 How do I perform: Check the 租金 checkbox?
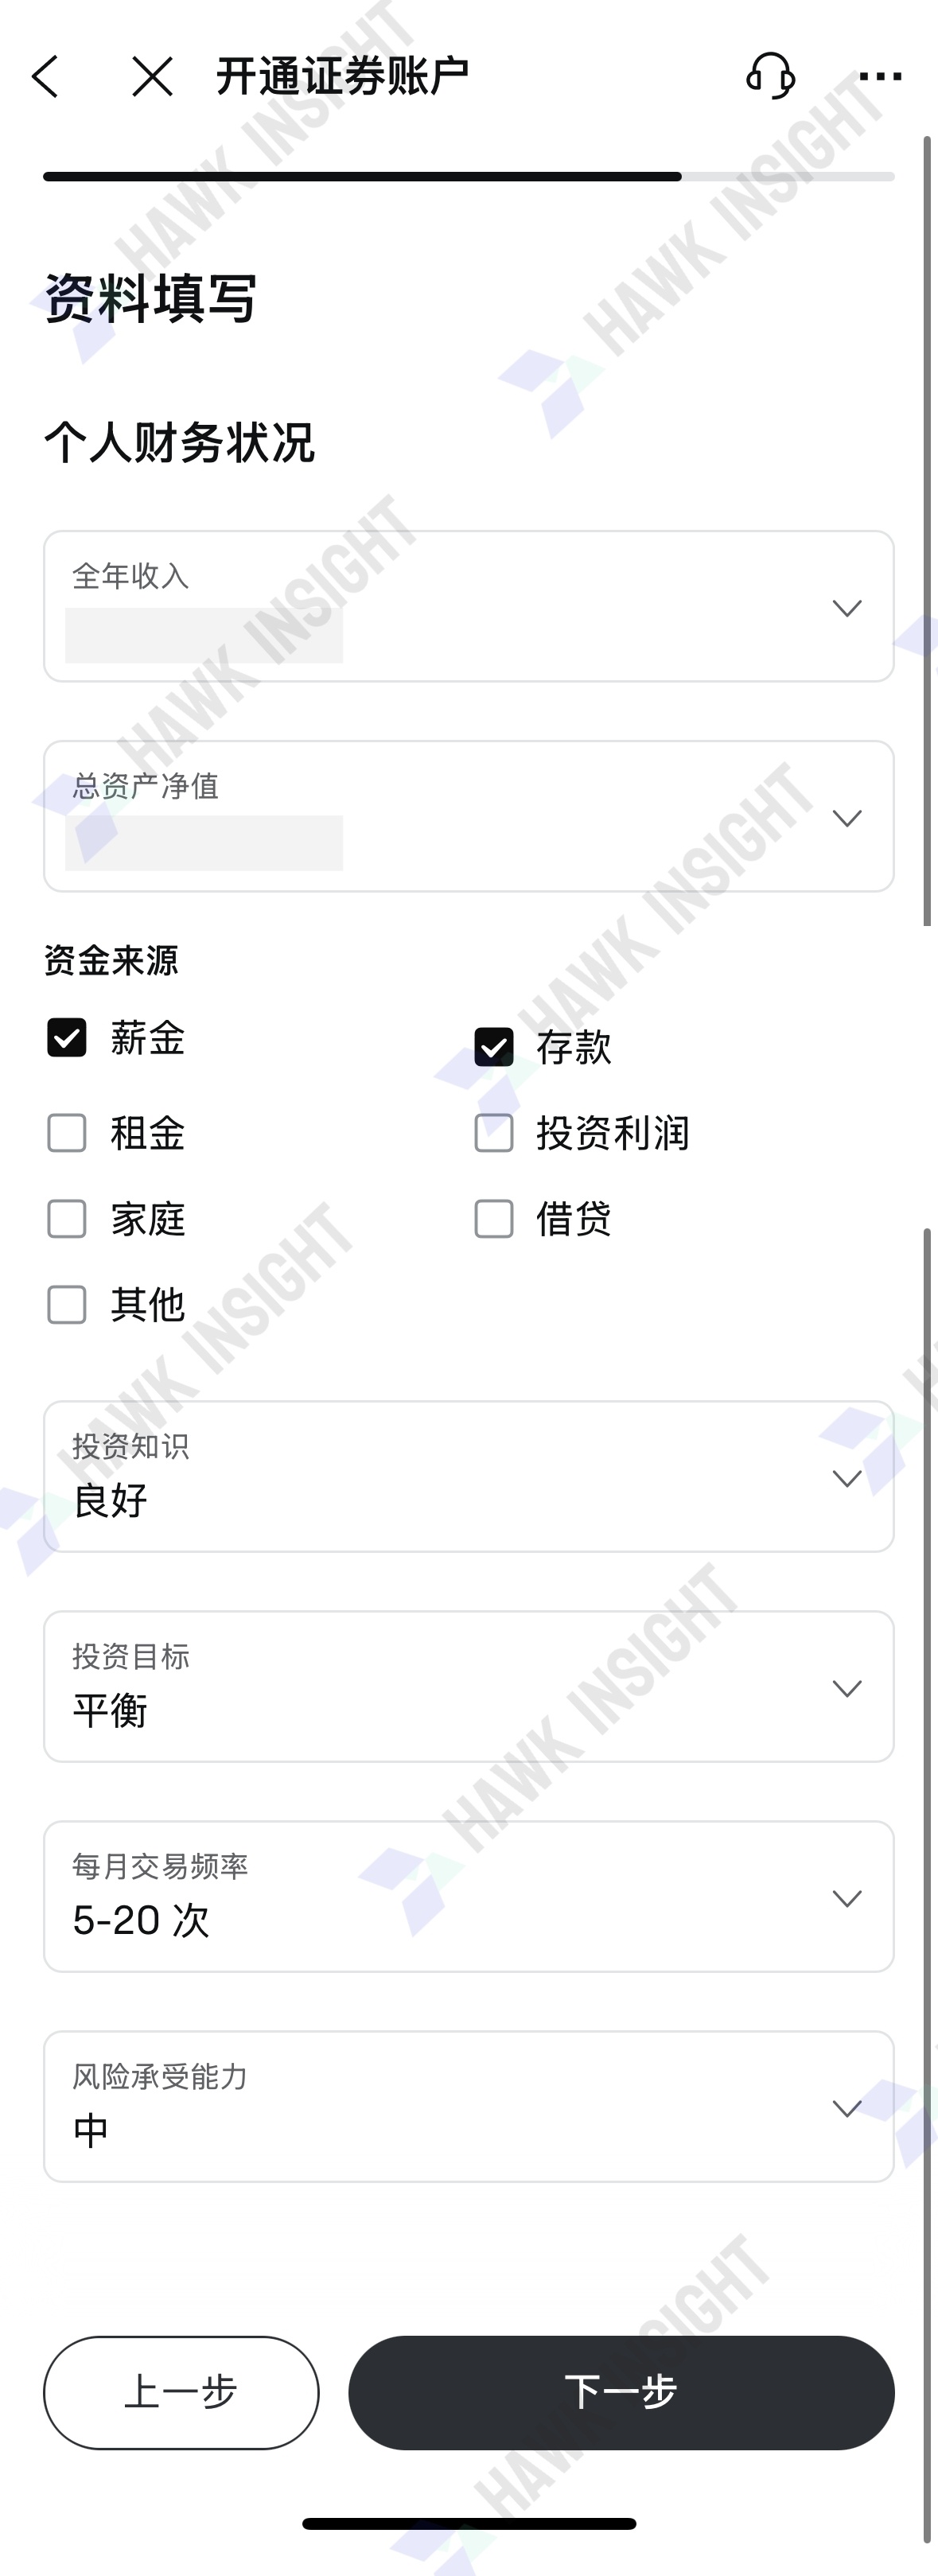click(67, 1133)
